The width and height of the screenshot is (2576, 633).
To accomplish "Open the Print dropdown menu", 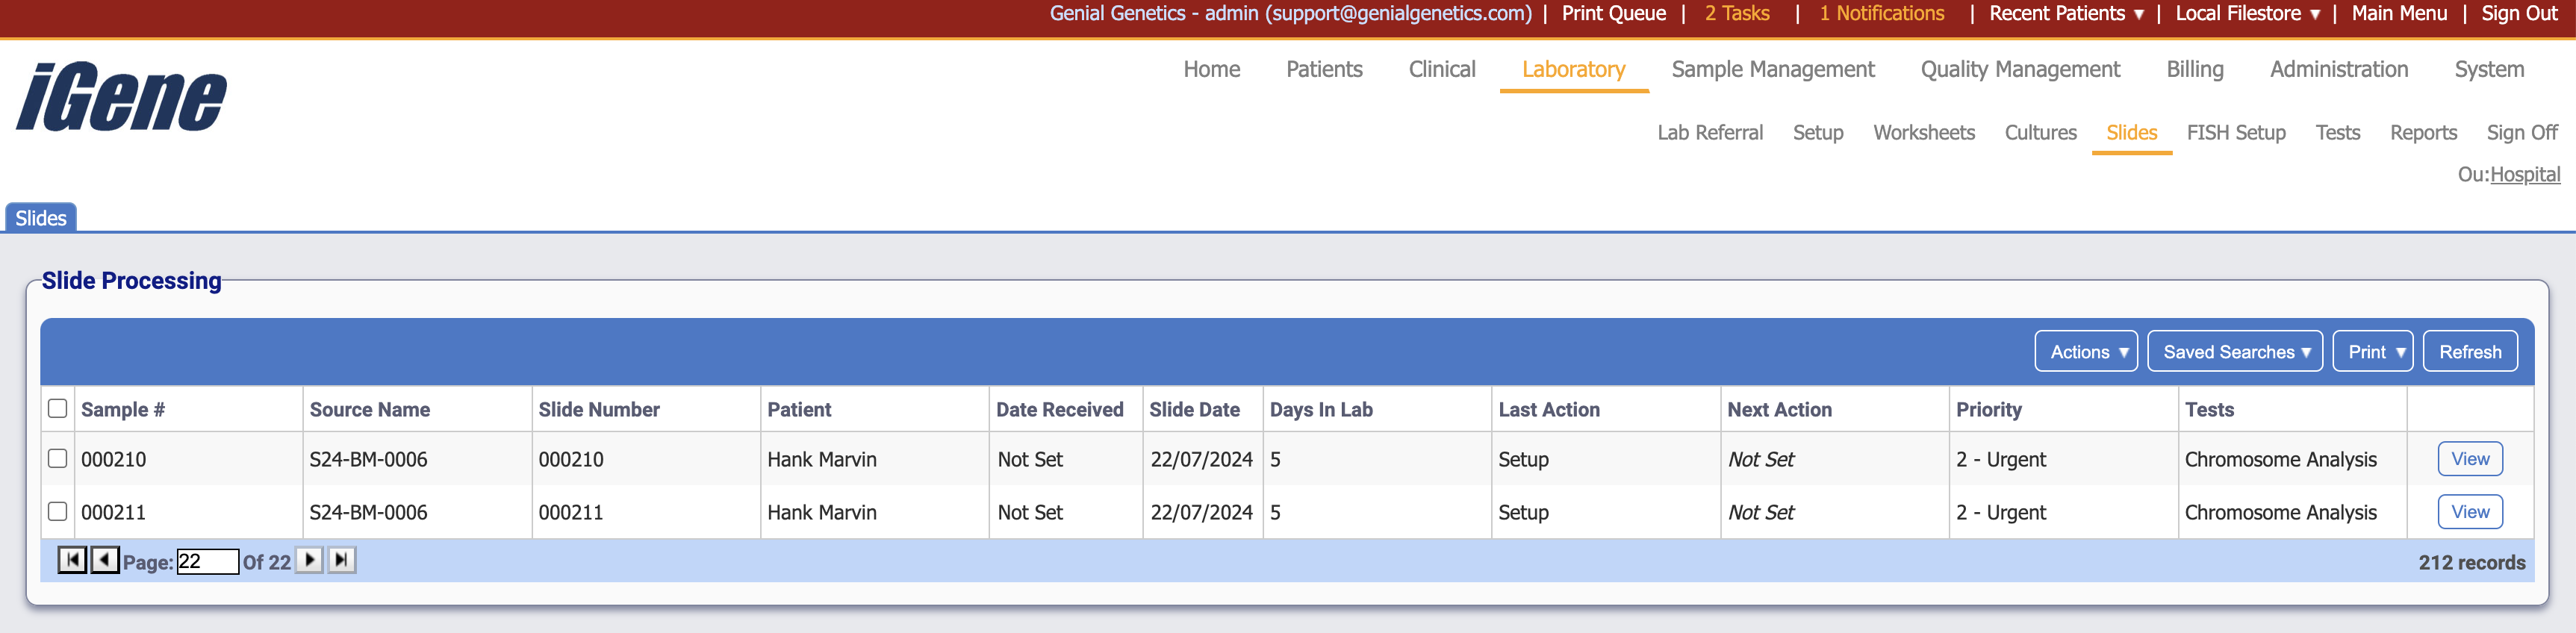I will pos(2372,351).
